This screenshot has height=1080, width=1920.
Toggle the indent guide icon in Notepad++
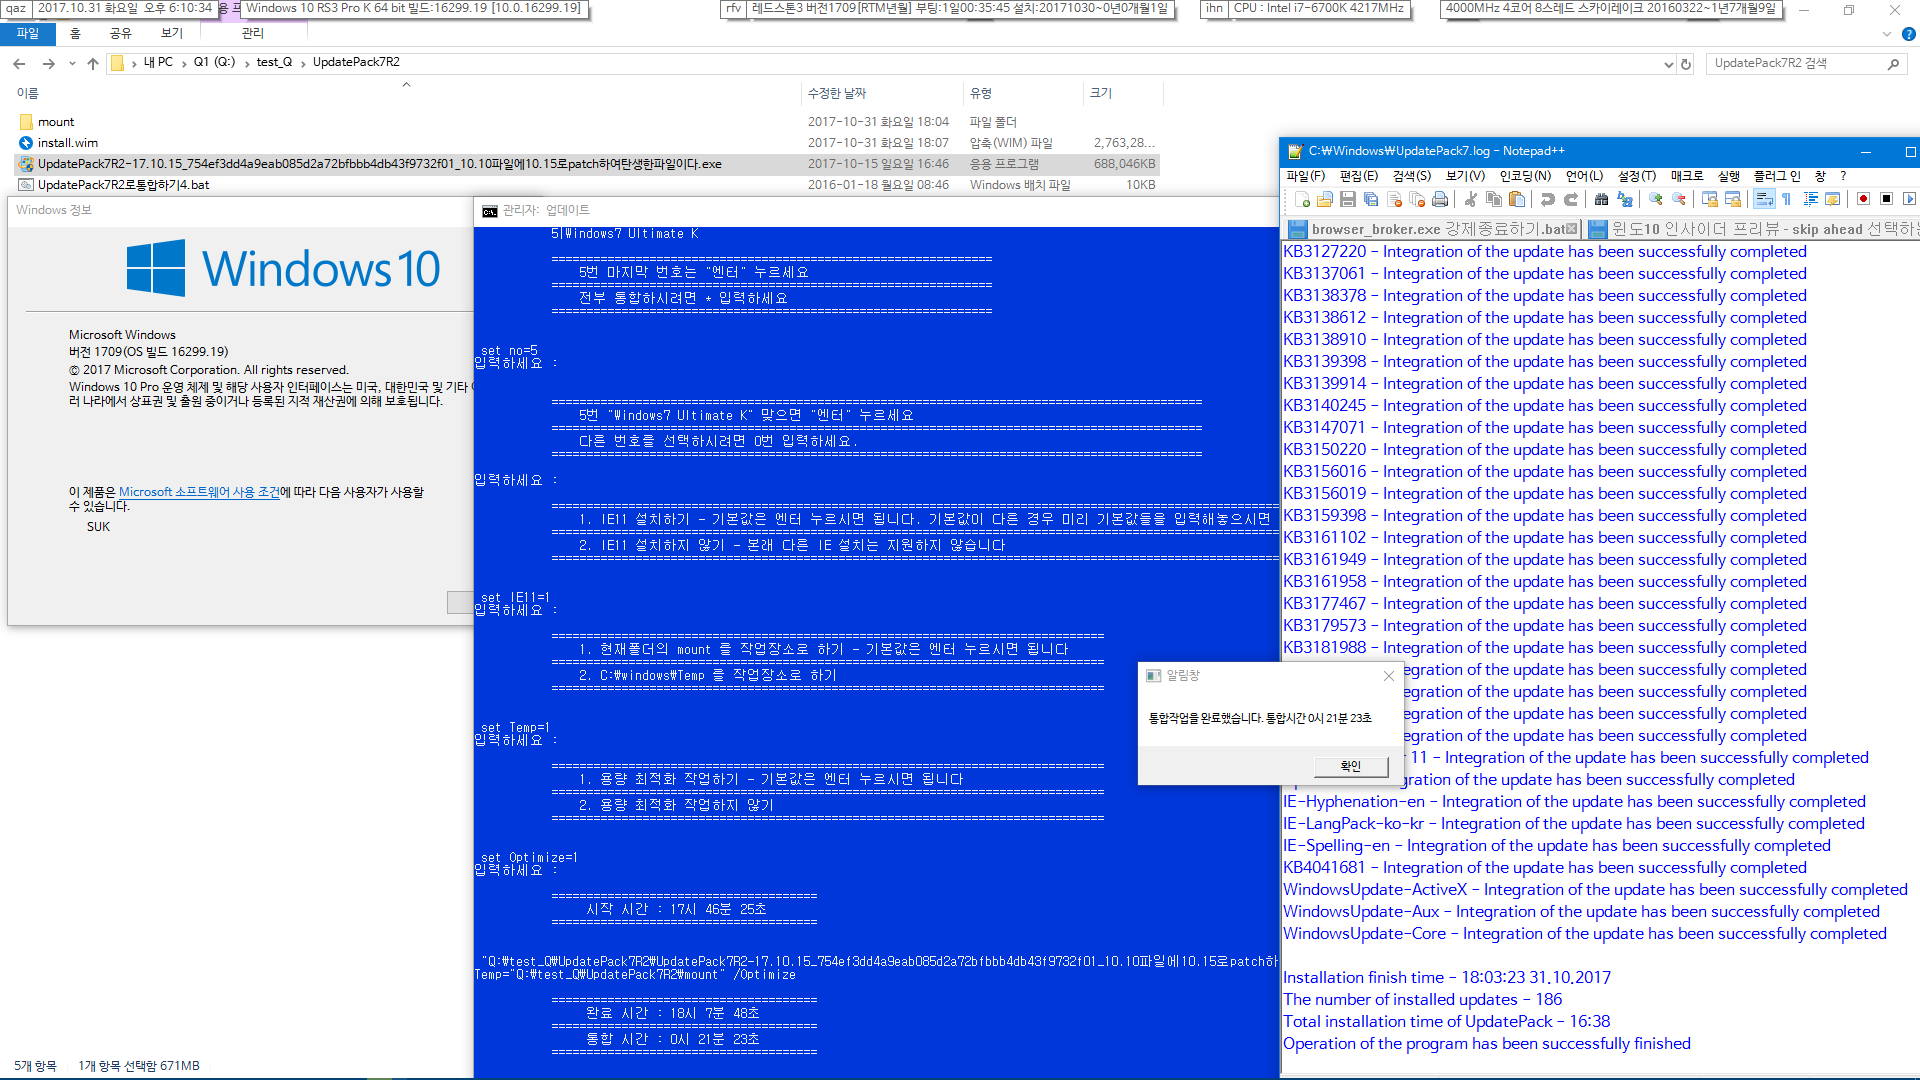tap(1810, 199)
